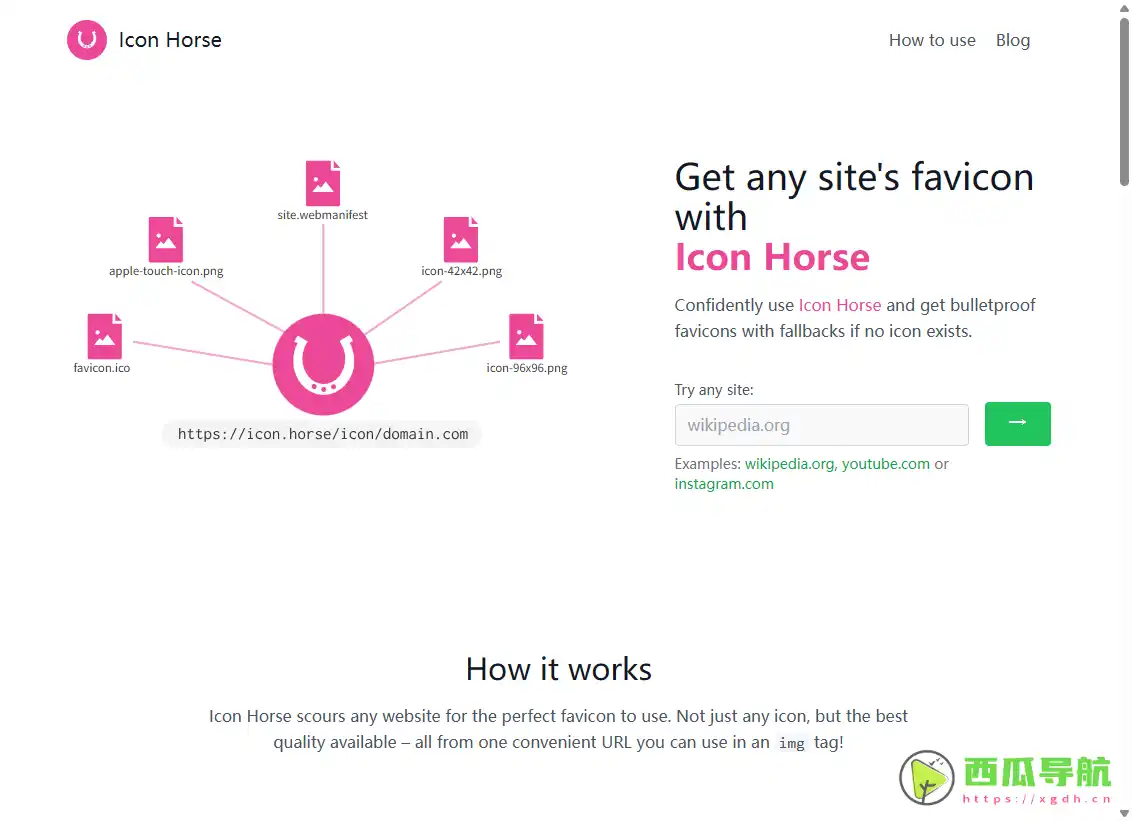Click the Icon Horse horseshoe logo
Image resolution: width=1132 pixels, height=821 pixels.
(x=86, y=40)
